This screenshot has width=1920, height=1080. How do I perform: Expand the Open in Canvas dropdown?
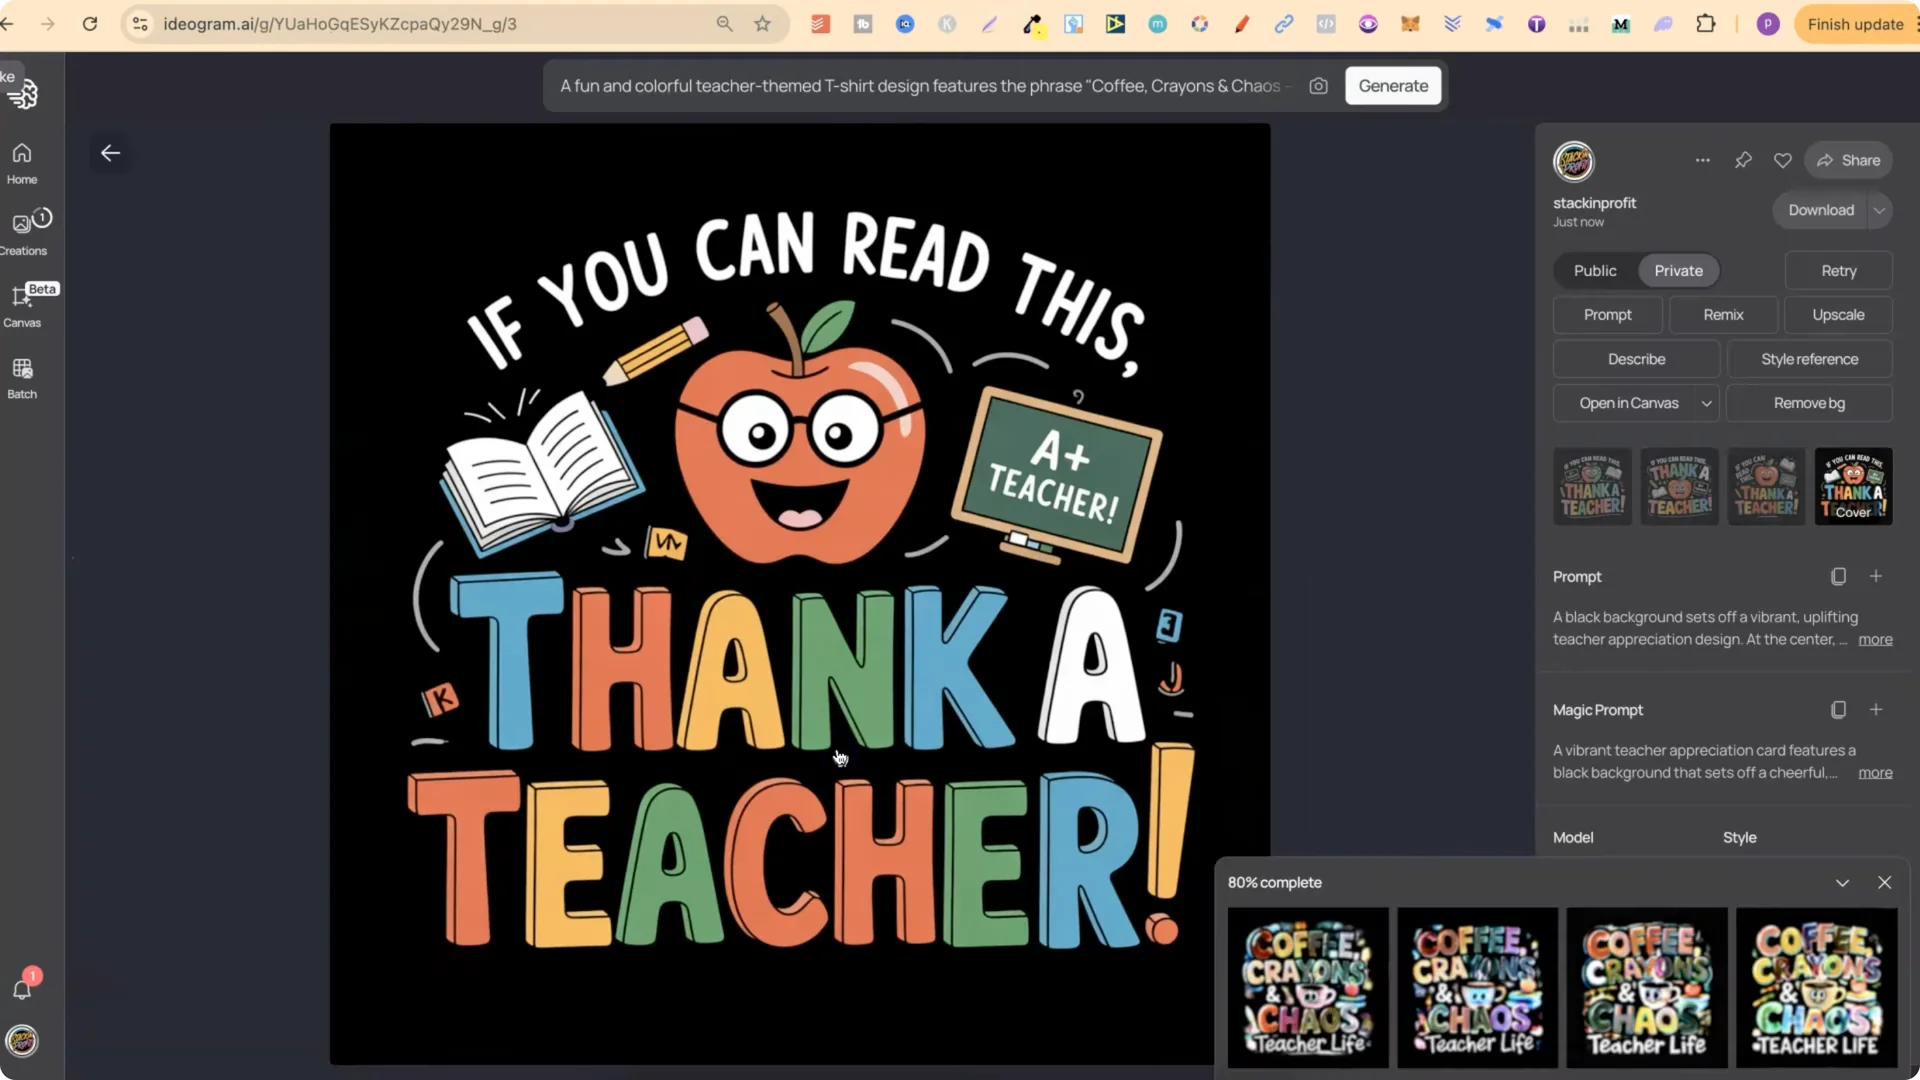pos(1706,403)
